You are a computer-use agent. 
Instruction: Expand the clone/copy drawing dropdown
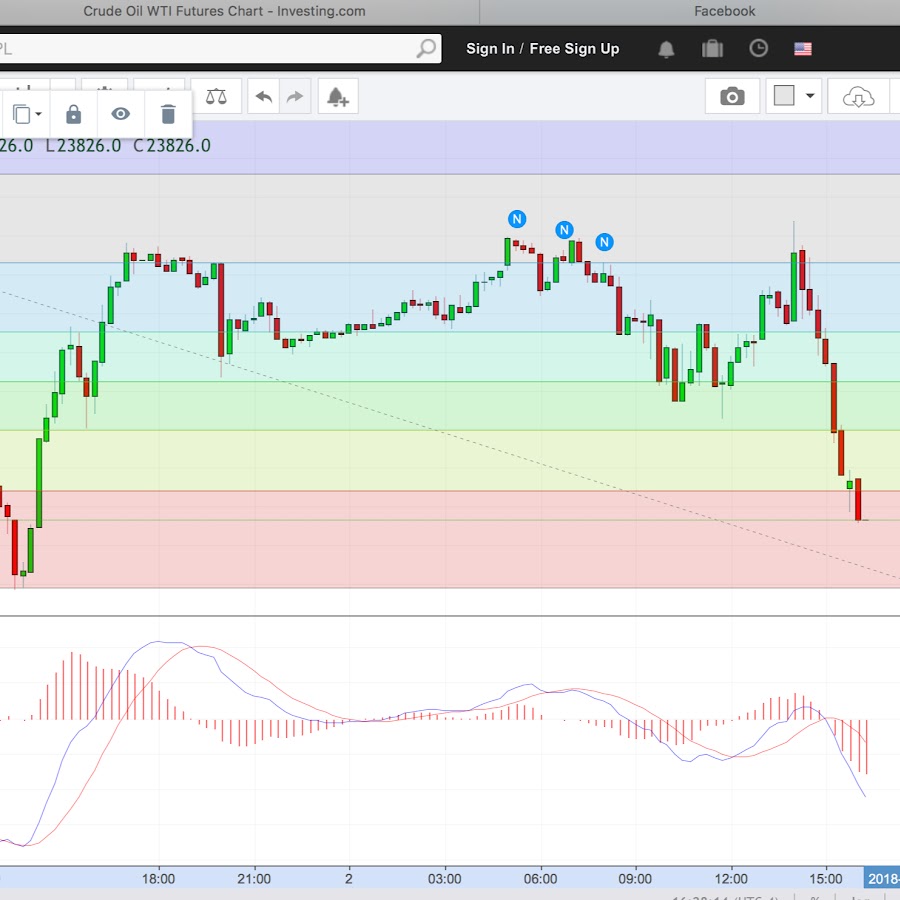pyautogui.click(x=38, y=114)
